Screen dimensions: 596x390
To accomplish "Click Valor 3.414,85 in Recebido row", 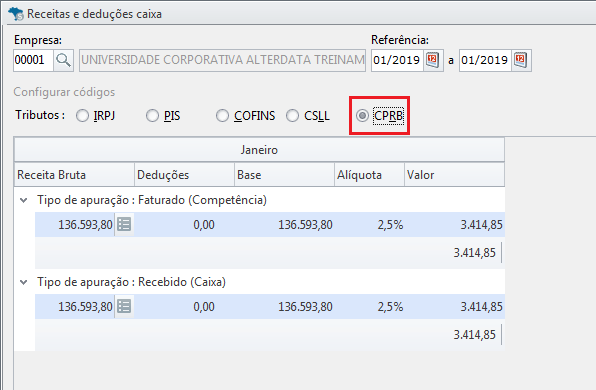I will pyautogui.click(x=482, y=306).
